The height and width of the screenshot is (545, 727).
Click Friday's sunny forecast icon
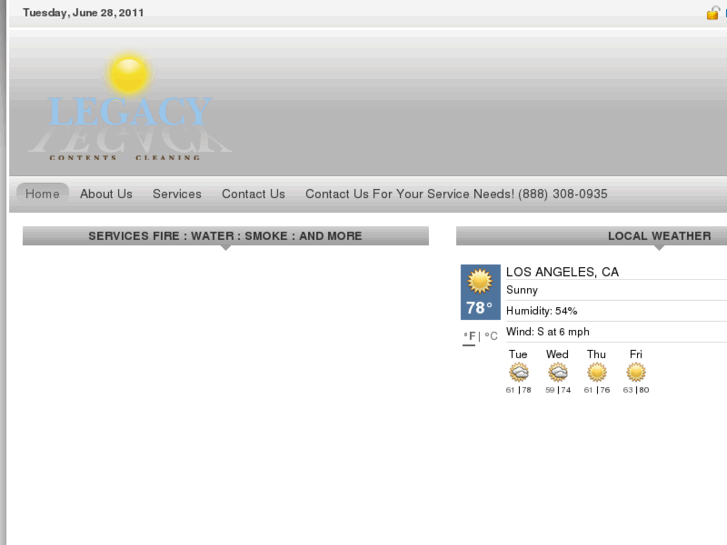(636, 372)
